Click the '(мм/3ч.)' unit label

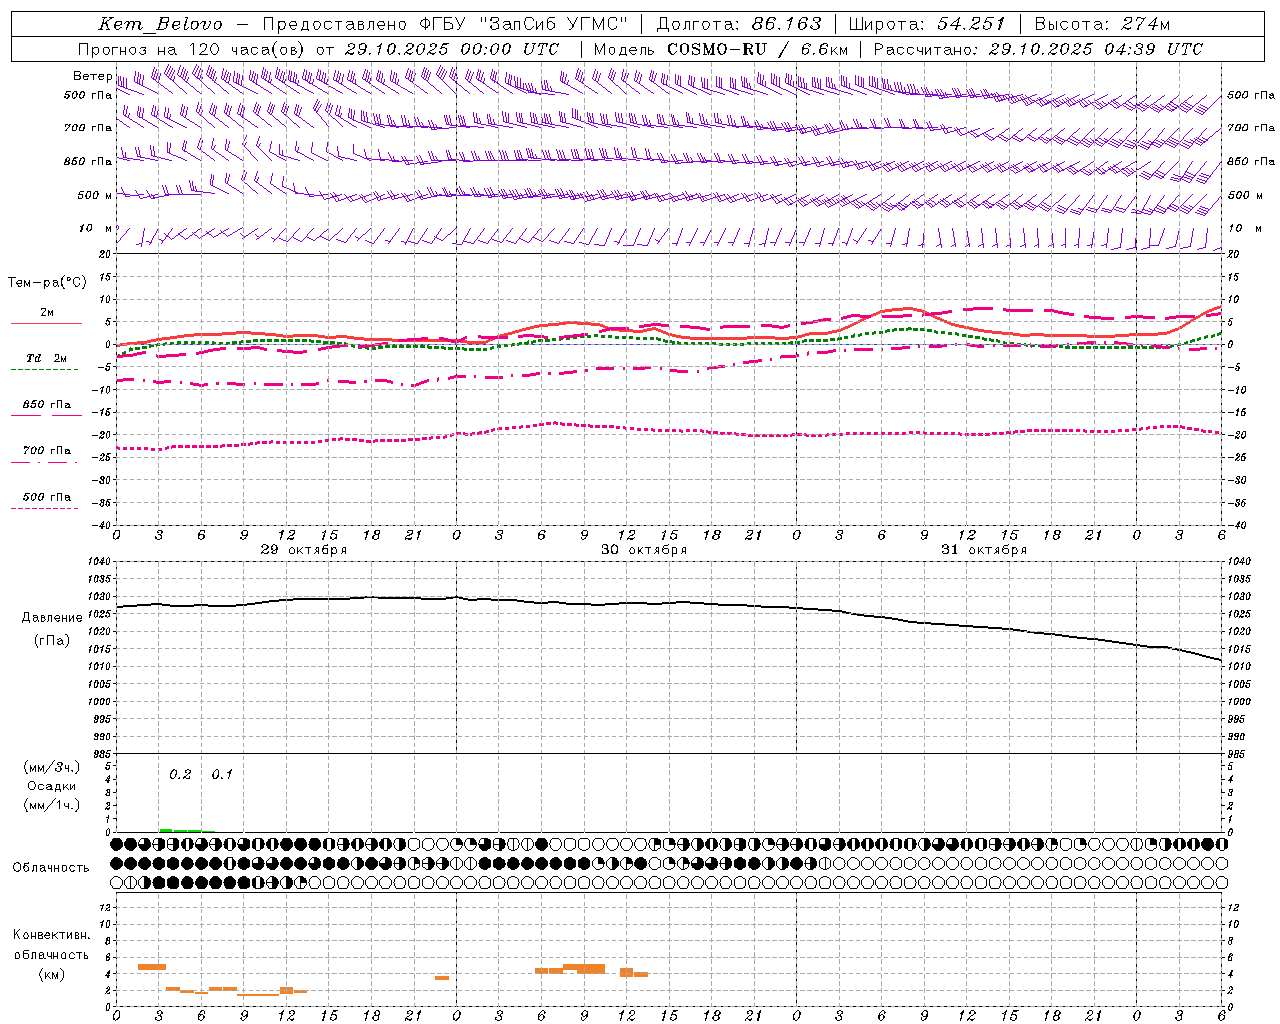pos(52,768)
